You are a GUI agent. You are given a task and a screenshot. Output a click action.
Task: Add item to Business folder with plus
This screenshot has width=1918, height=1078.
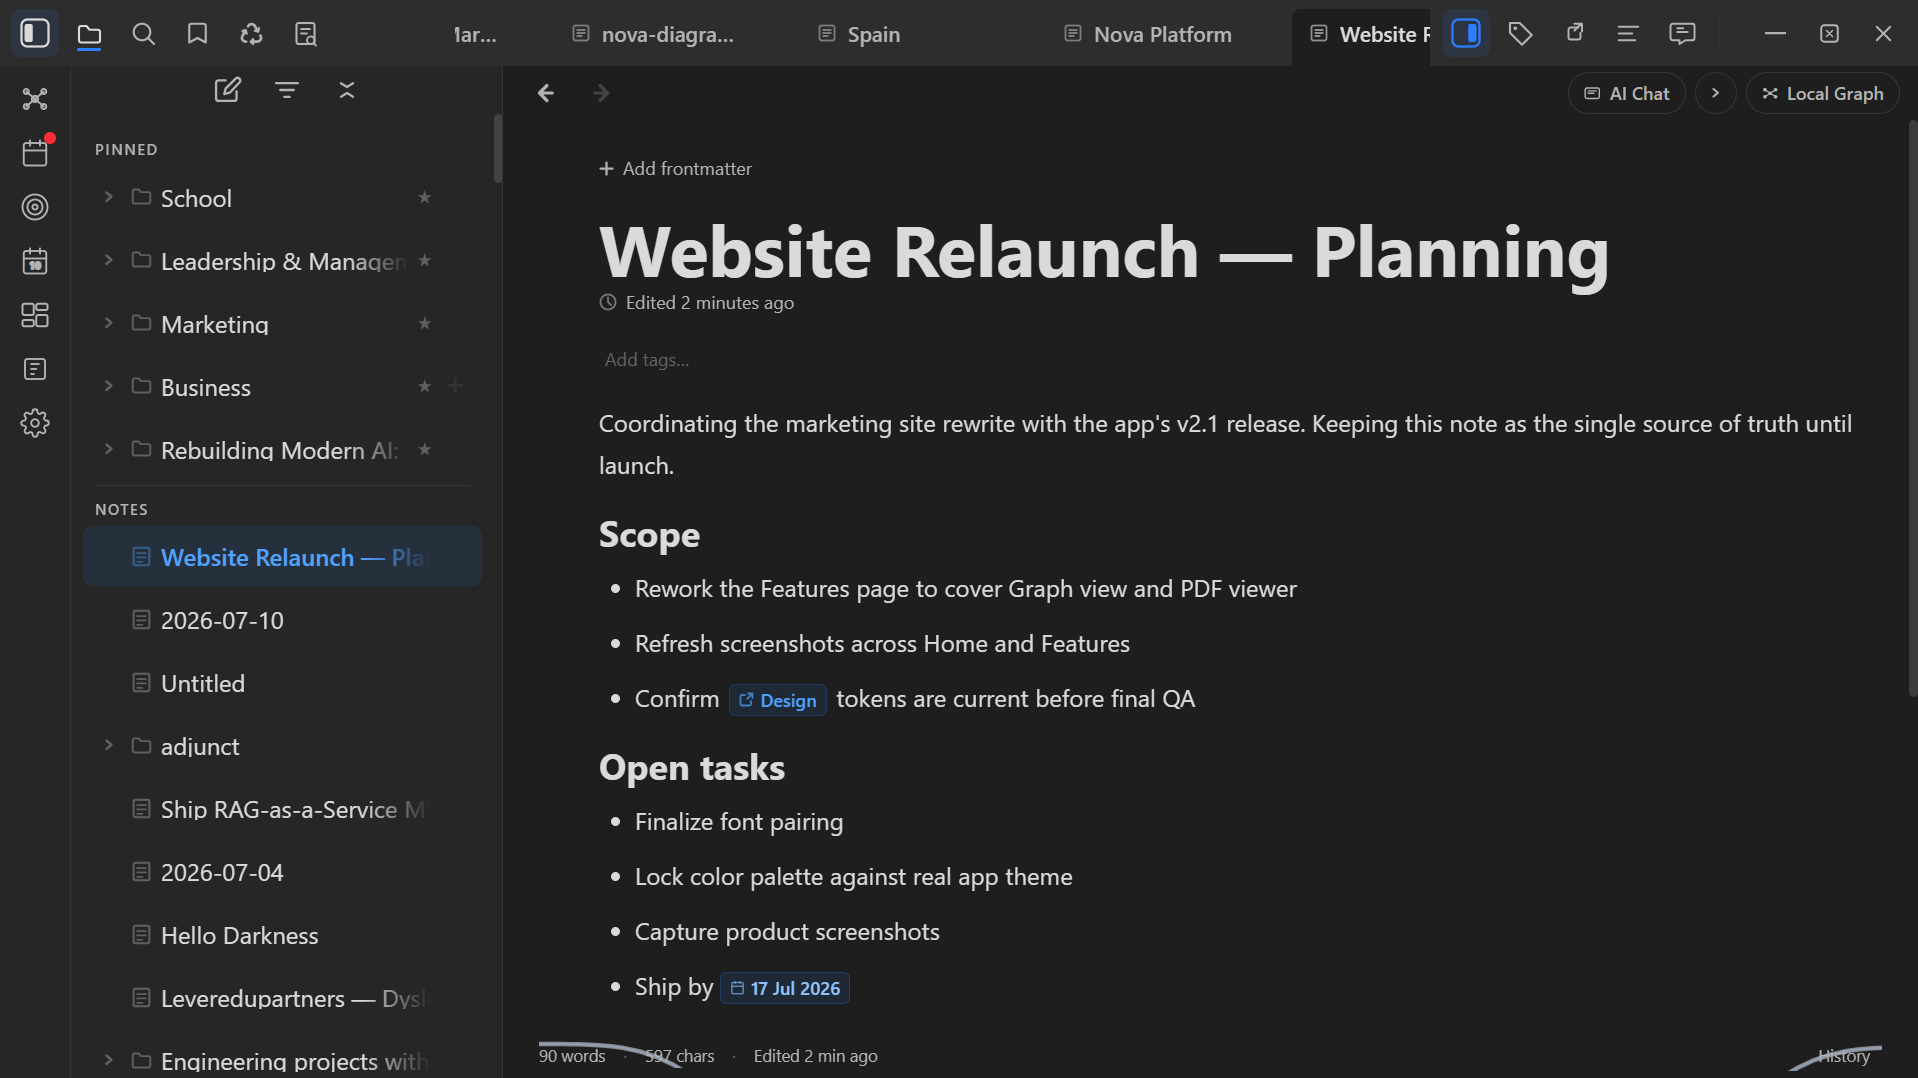pos(456,386)
